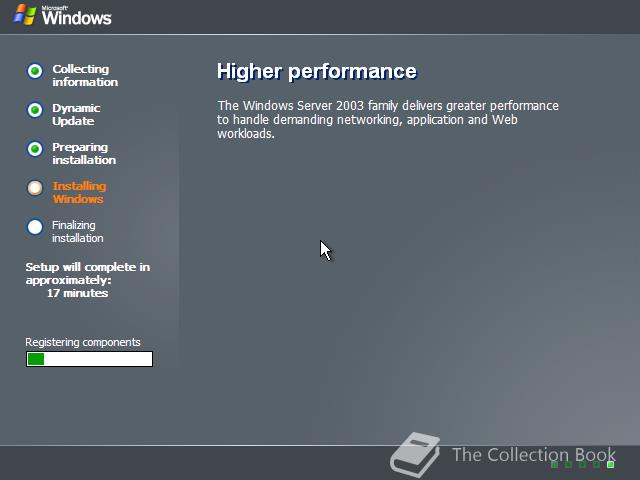Click the Windows wordmark in the header
Screen dimensions: 640x480
pos(76,18)
